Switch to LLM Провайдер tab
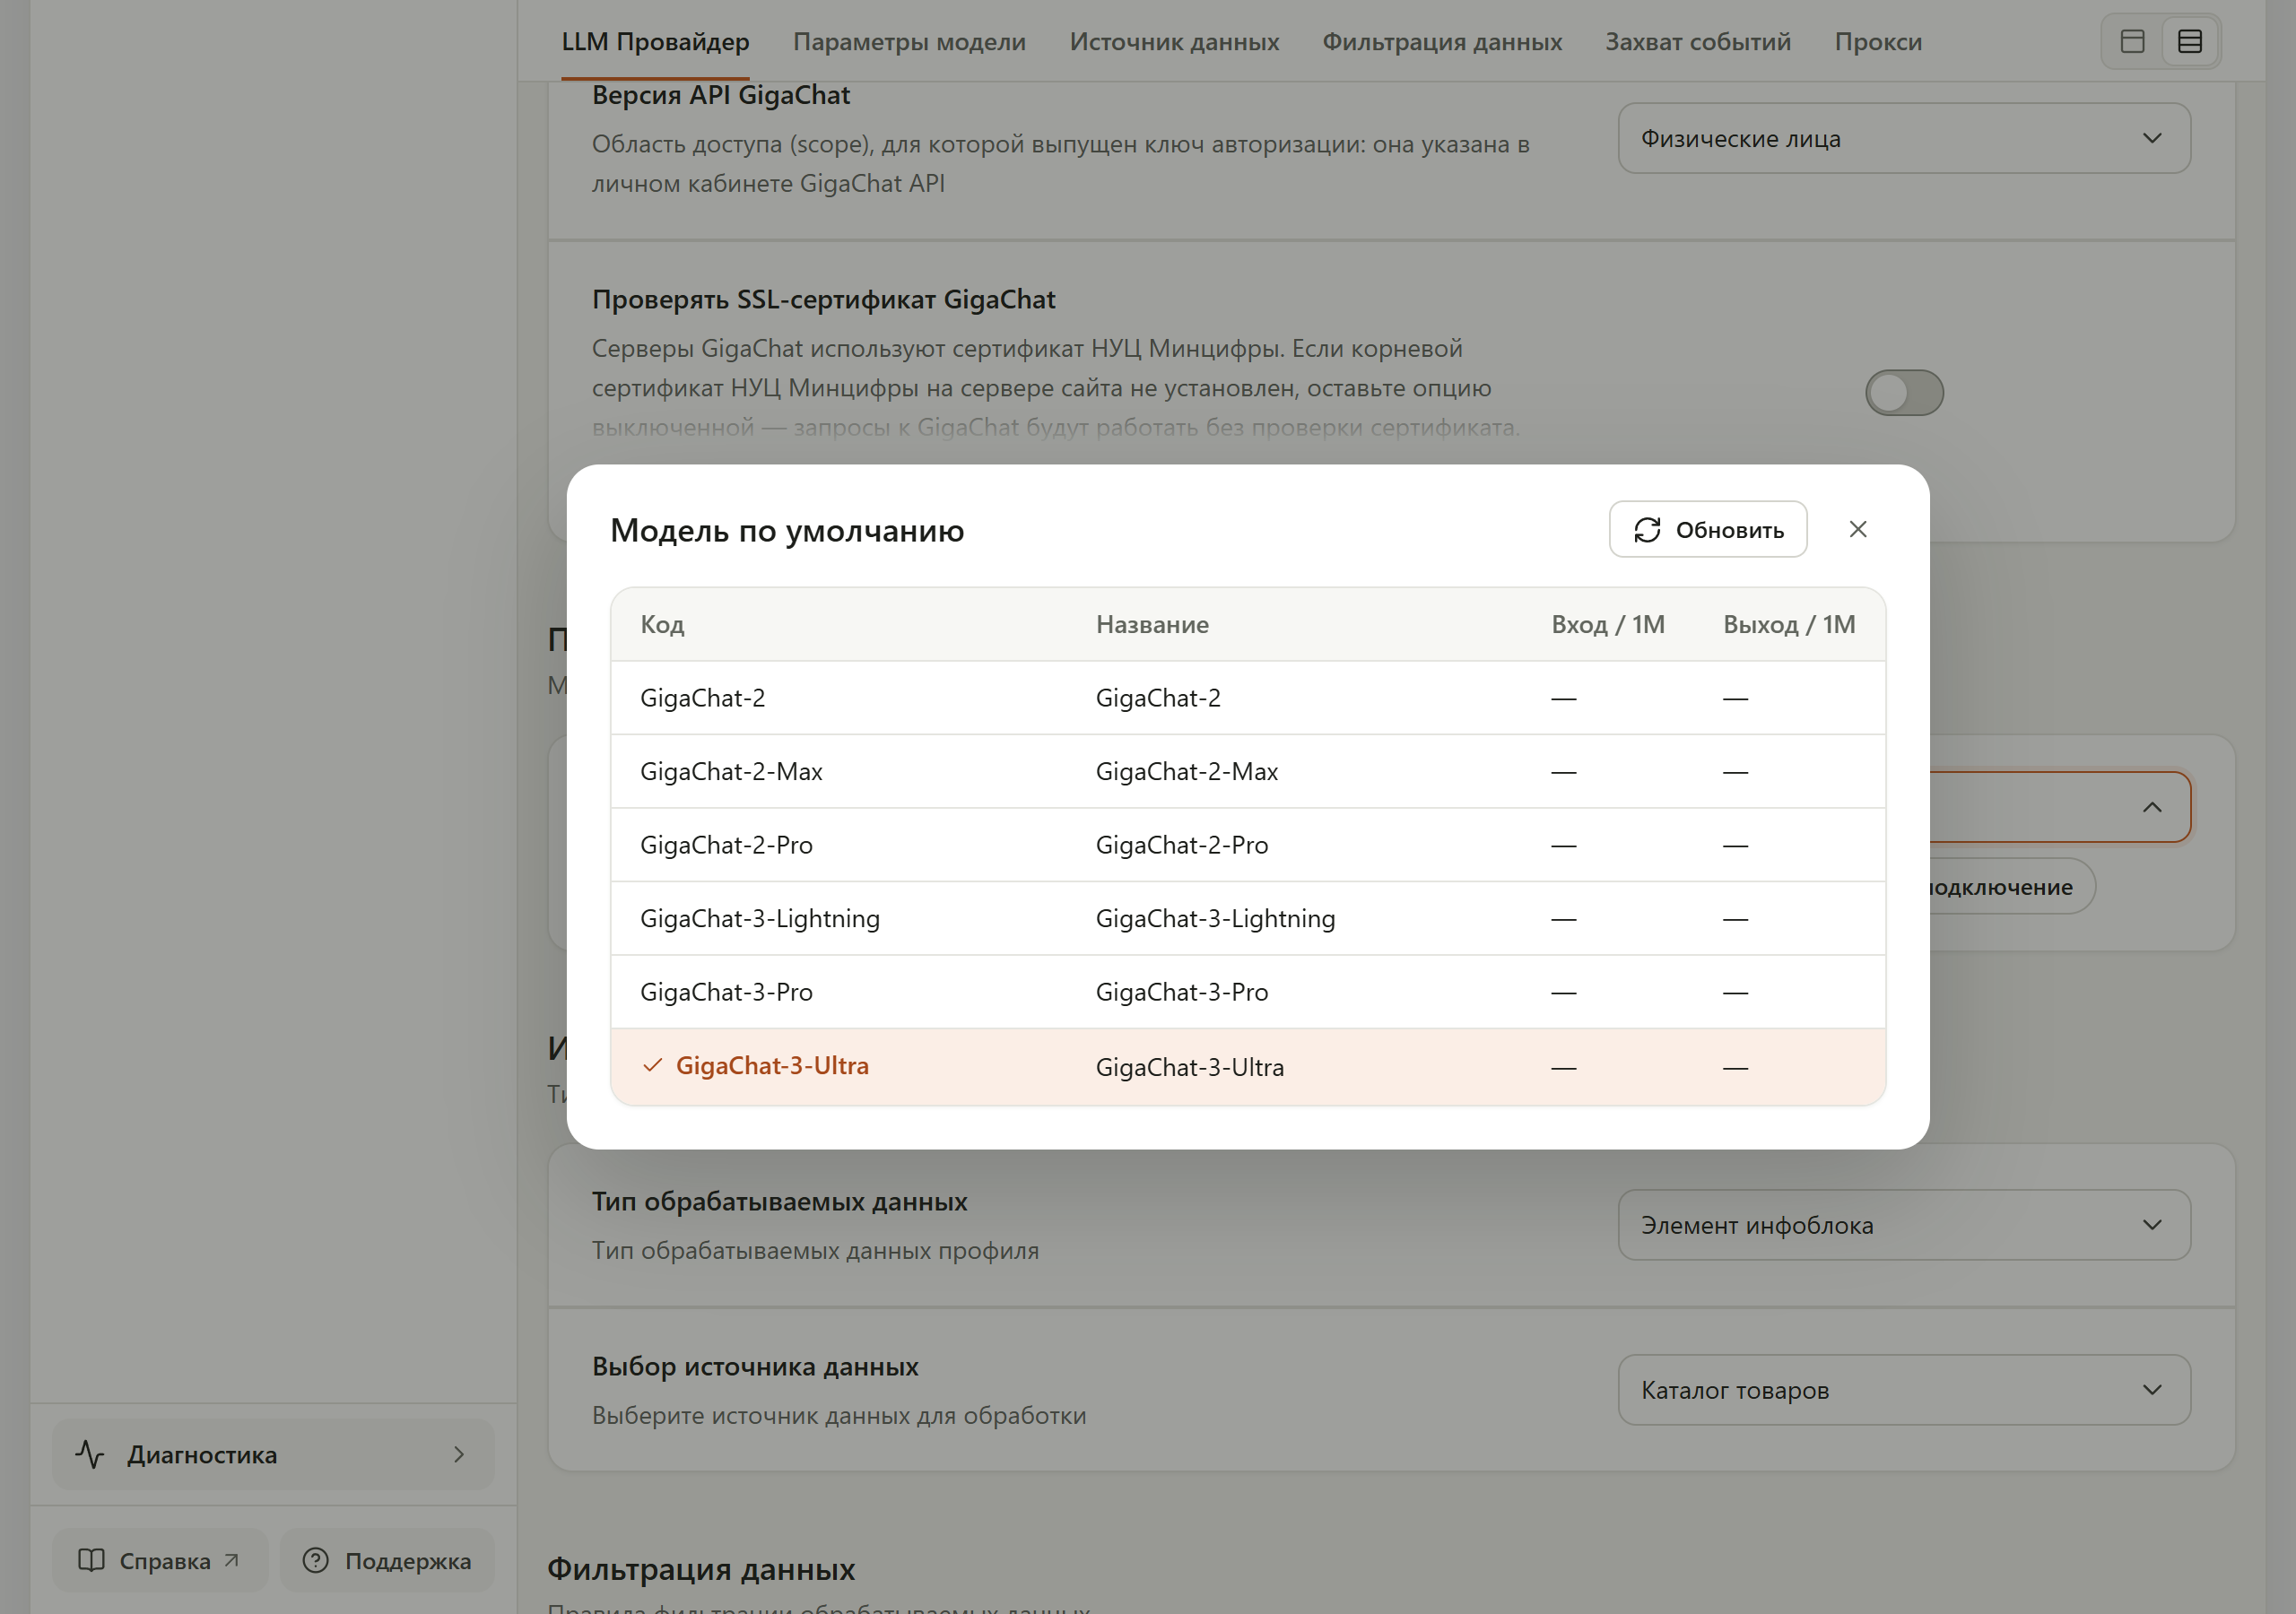The width and height of the screenshot is (2296, 1614). [x=655, y=41]
